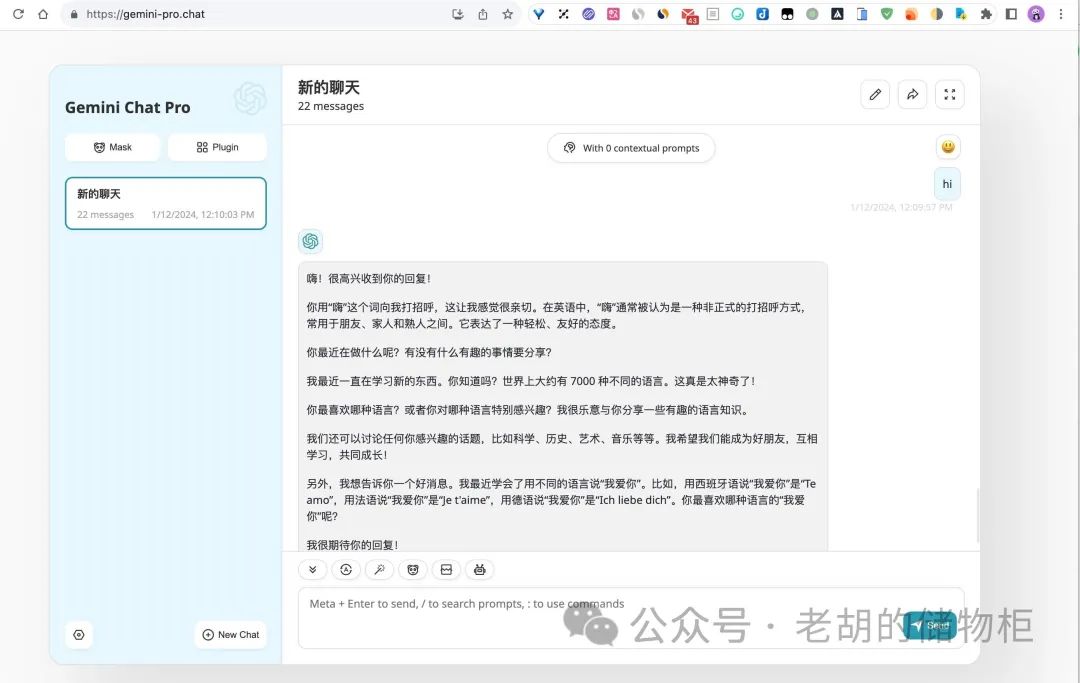Focus the message input text box
Viewport: 1080px width, 683px height.
point(631,618)
